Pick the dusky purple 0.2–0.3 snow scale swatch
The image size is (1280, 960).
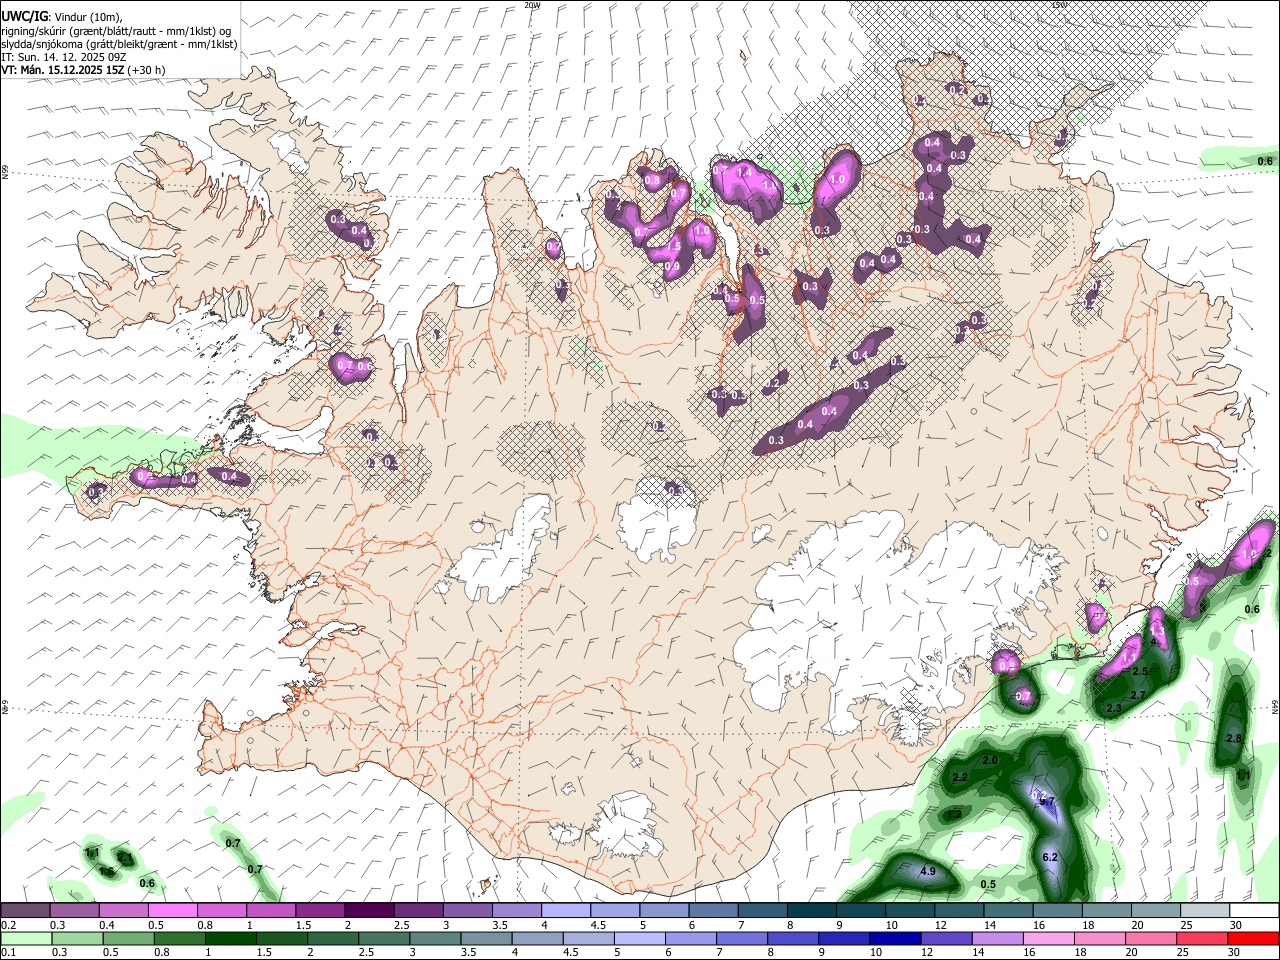[26, 910]
